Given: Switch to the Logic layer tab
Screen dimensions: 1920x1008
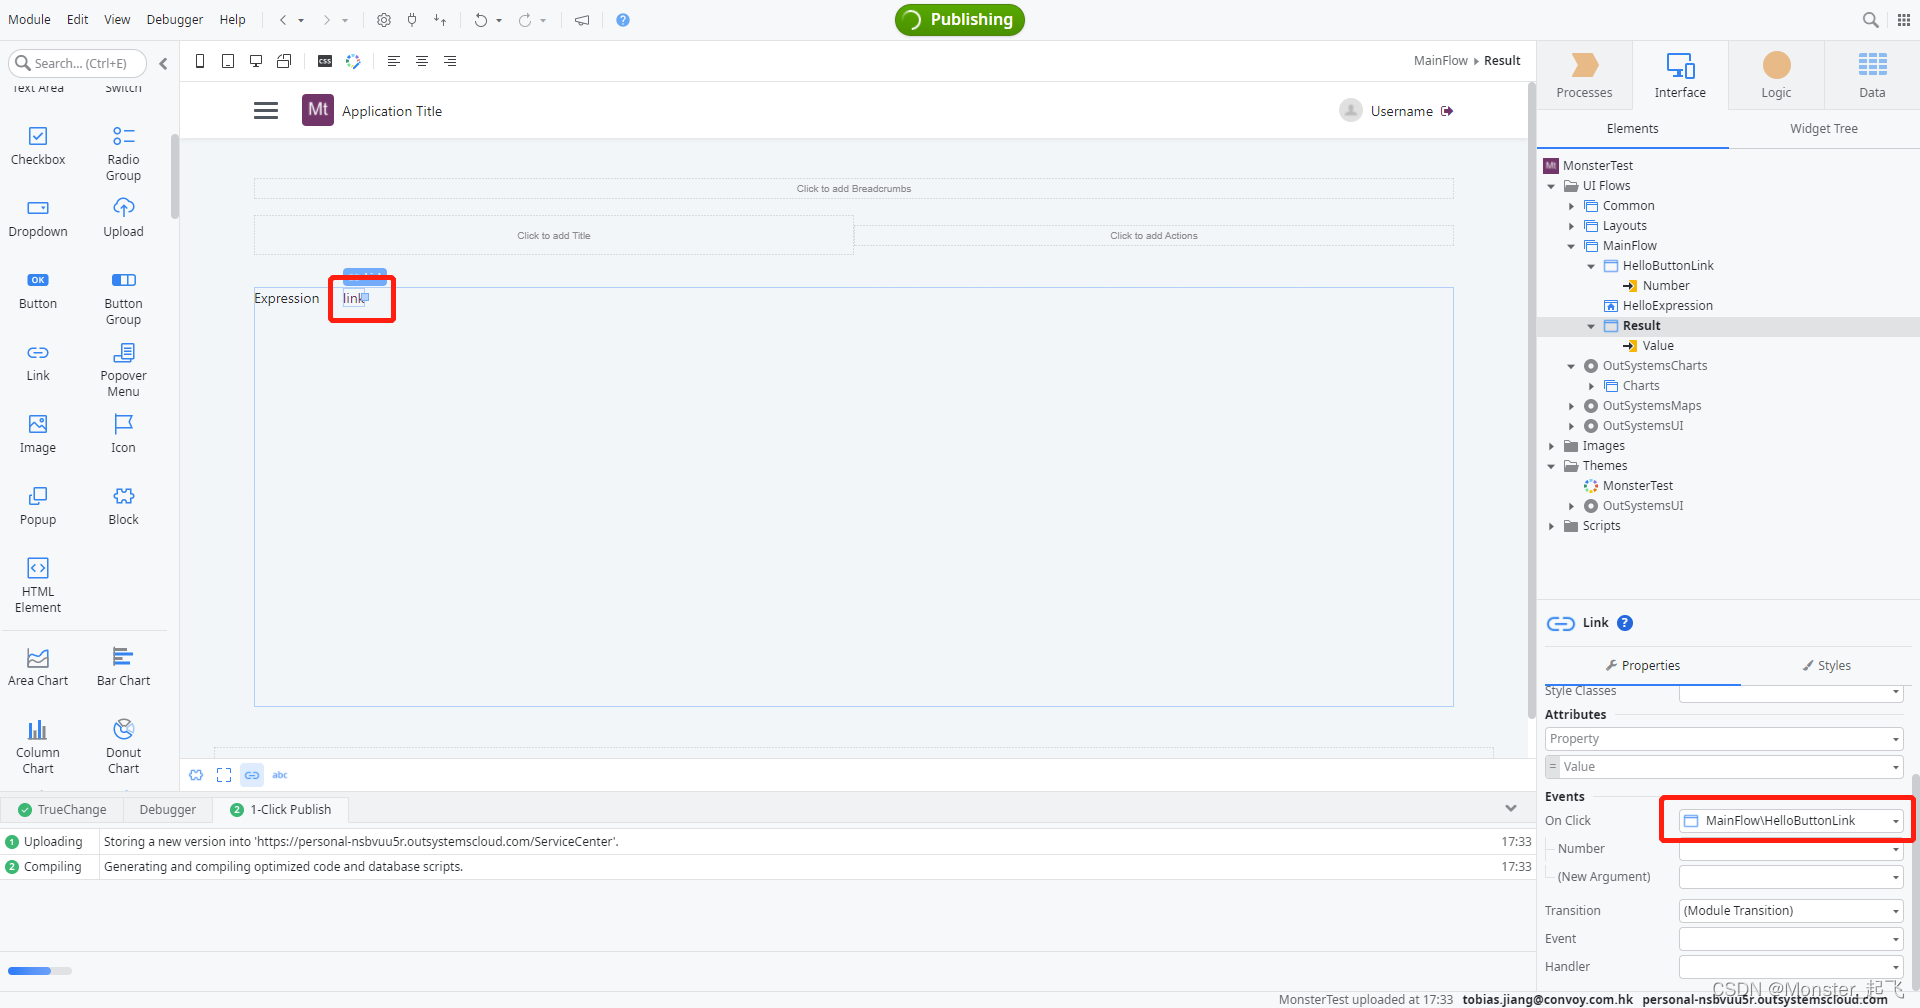Looking at the screenshot, I should point(1776,75).
